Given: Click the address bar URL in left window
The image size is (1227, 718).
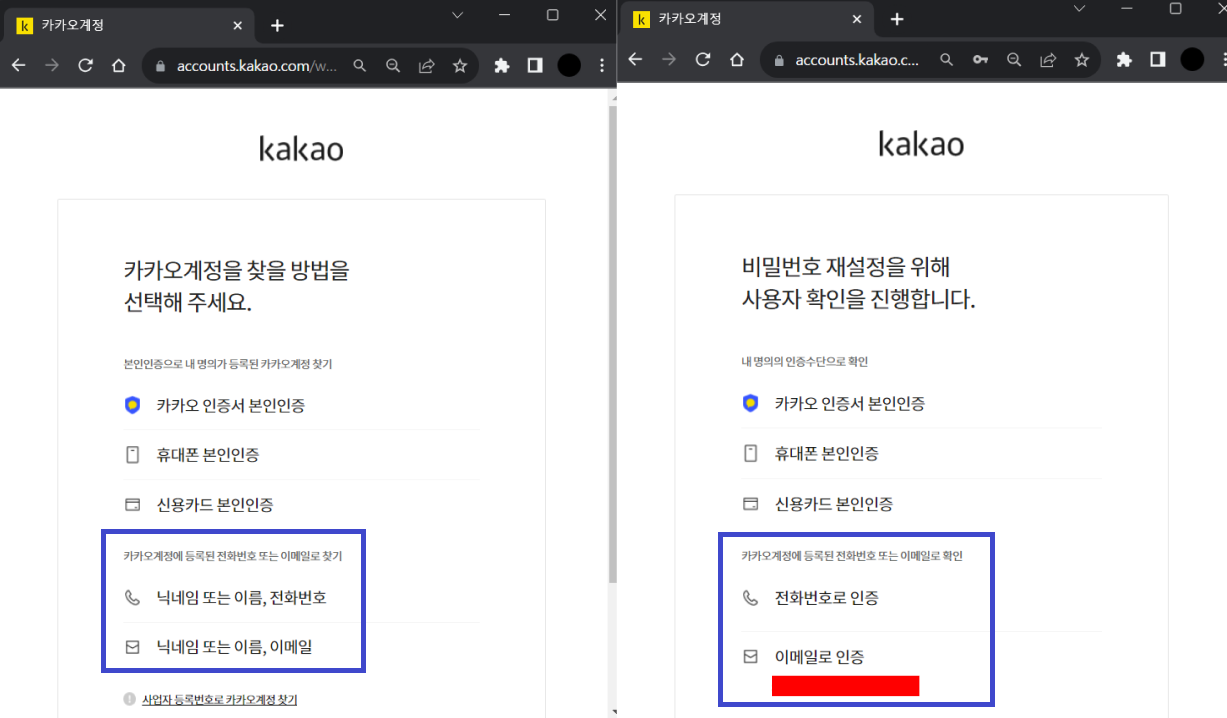Looking at the screenshot, I should point(257,65).
